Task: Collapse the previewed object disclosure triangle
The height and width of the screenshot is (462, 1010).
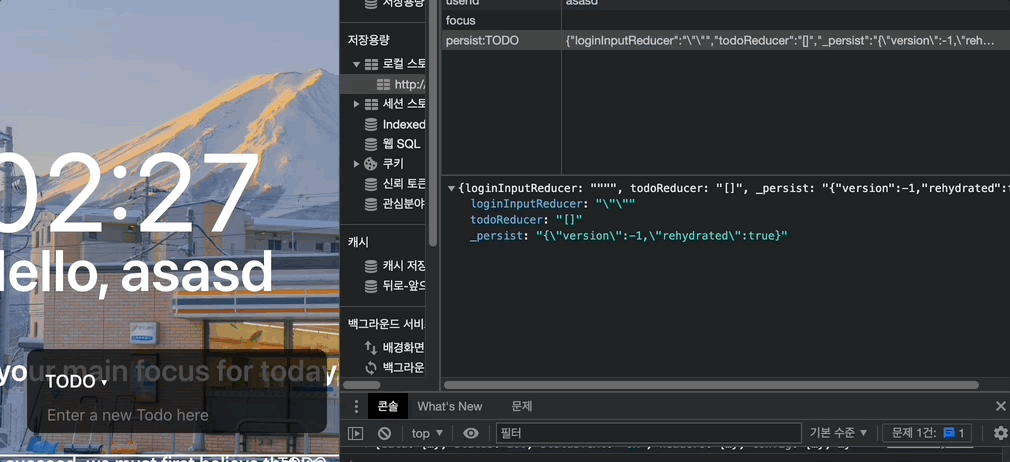Action: [x=452, y=188]
